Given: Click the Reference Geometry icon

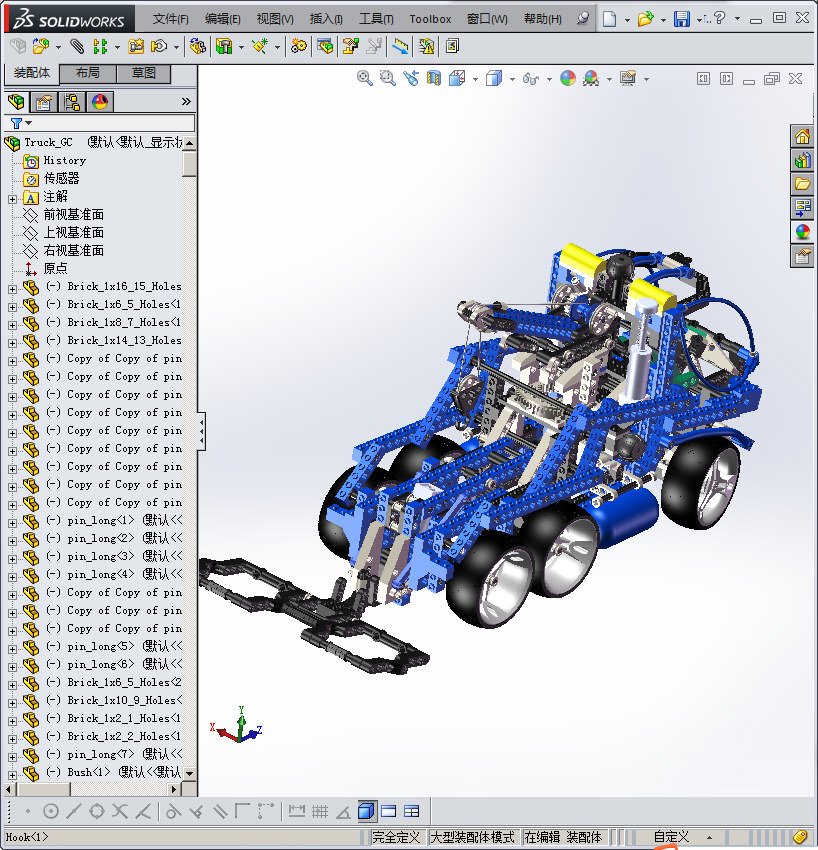Looking at the screenshot, I should [260, 47].
